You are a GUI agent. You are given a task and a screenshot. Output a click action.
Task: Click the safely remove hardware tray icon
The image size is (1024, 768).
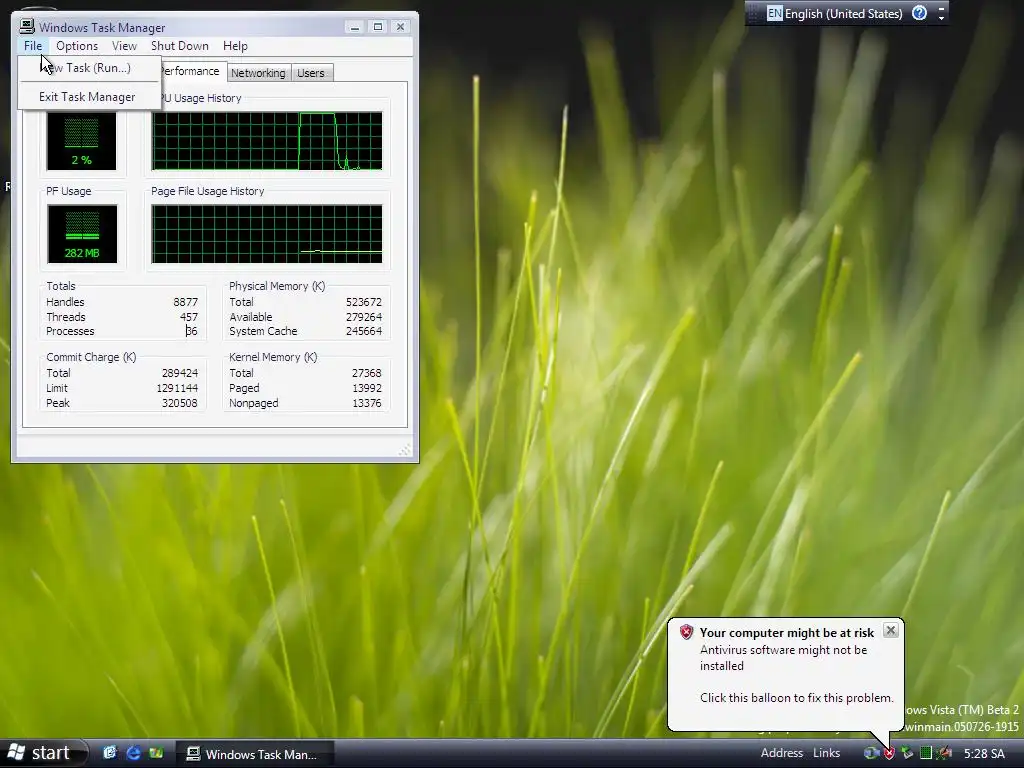(x=907, y=753)
